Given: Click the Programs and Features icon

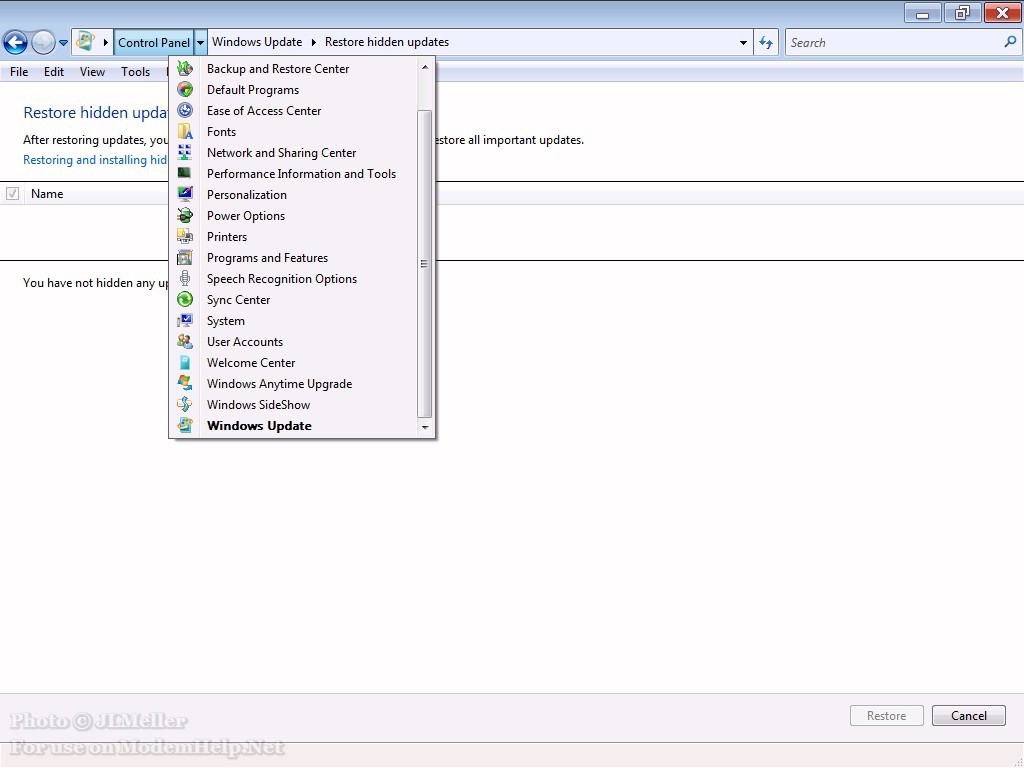Looking at the screenshot, I should 185,257.
